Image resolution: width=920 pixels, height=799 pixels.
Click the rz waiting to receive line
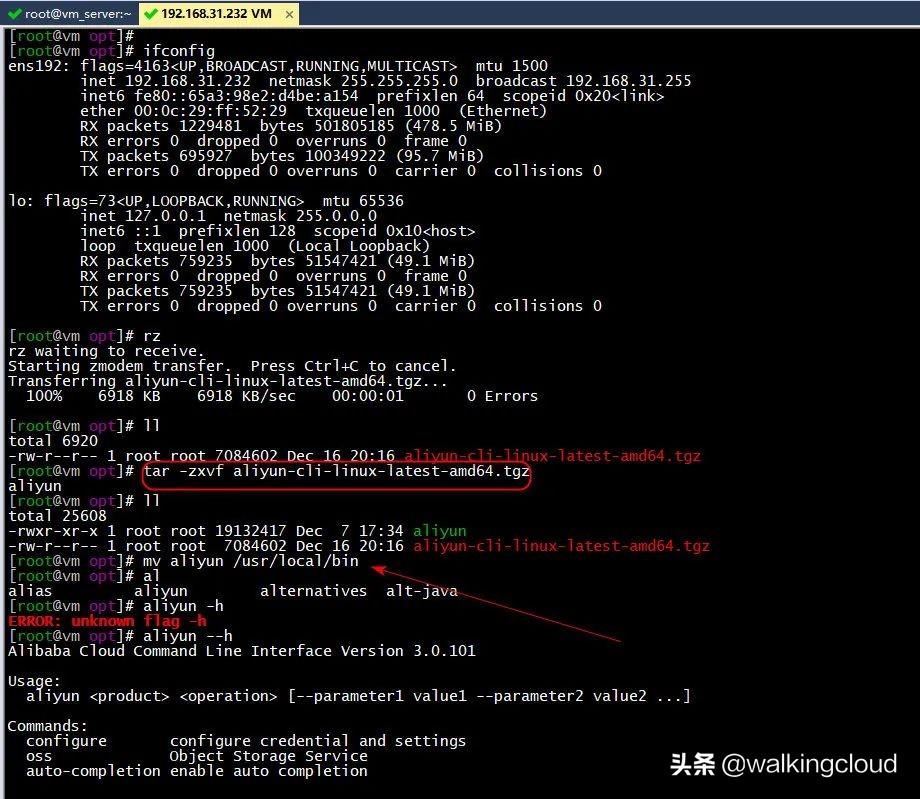pos(106,351)
